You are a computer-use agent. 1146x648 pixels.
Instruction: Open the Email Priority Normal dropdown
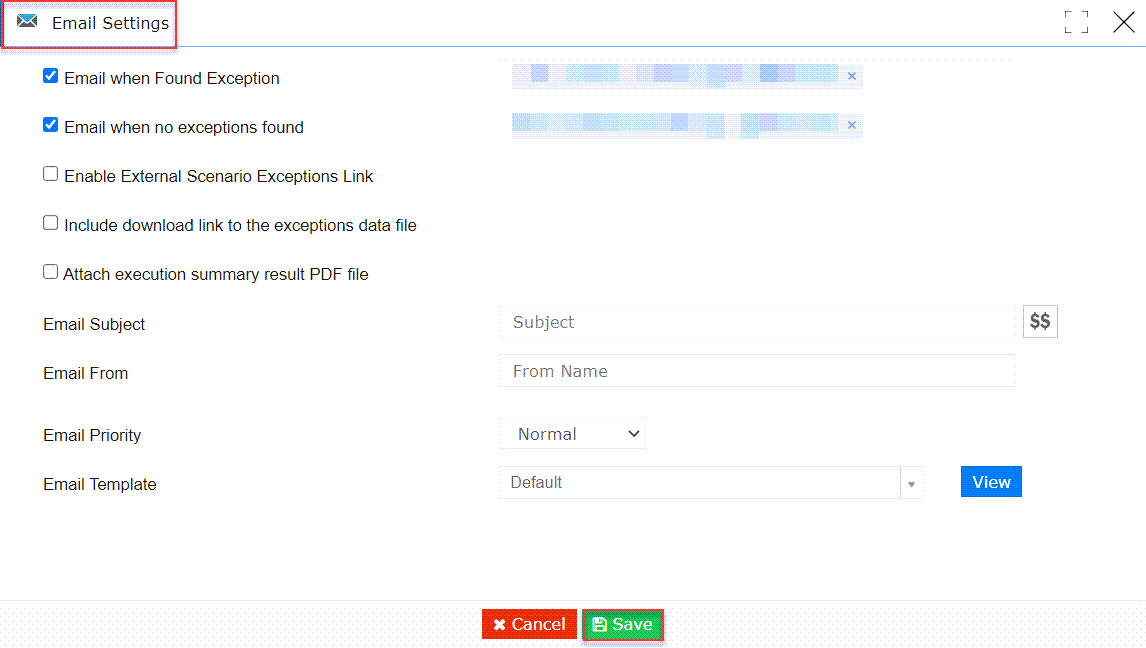(572, 434)
